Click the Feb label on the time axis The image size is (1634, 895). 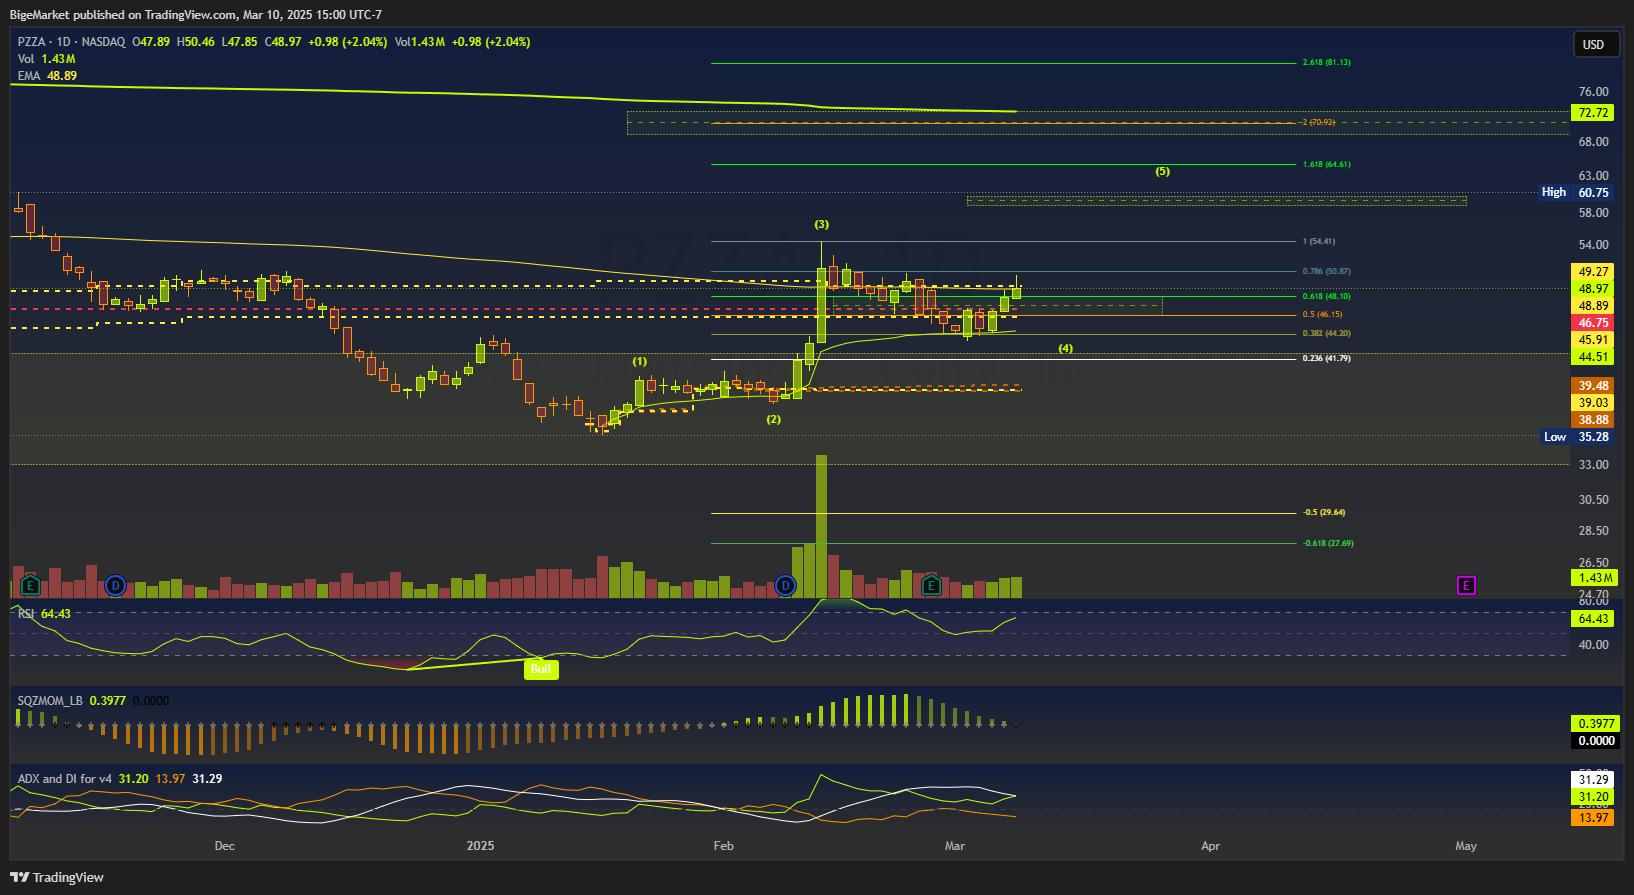pos(723,846)
